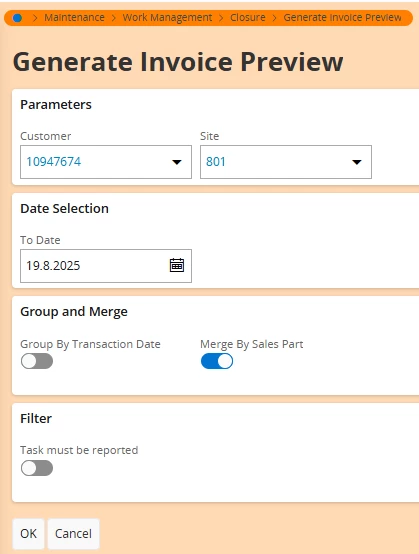
Task: Select the Customer value 10947674 field
Action: (106, 162)
